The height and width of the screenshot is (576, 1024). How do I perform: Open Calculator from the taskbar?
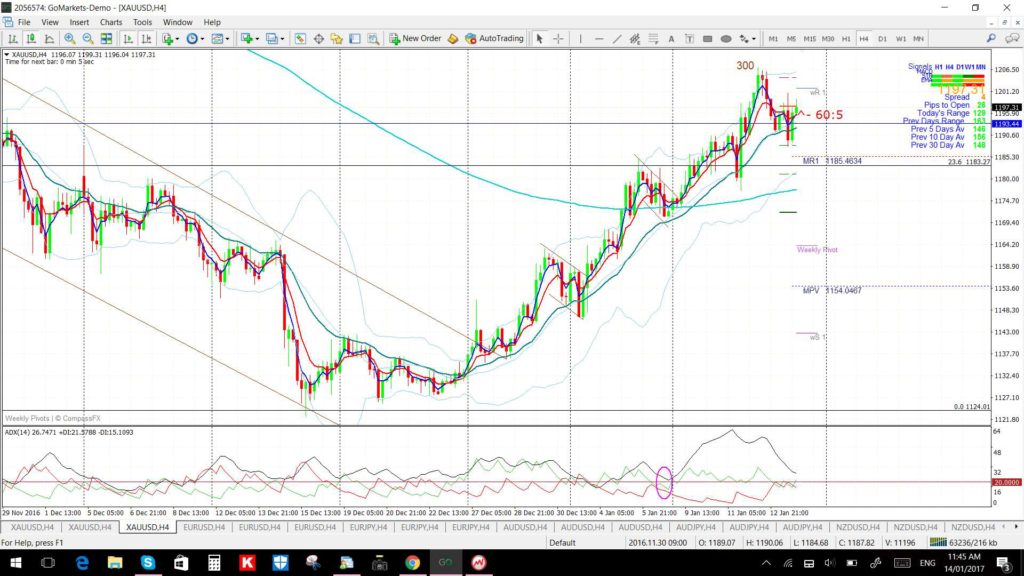(214, 563)
